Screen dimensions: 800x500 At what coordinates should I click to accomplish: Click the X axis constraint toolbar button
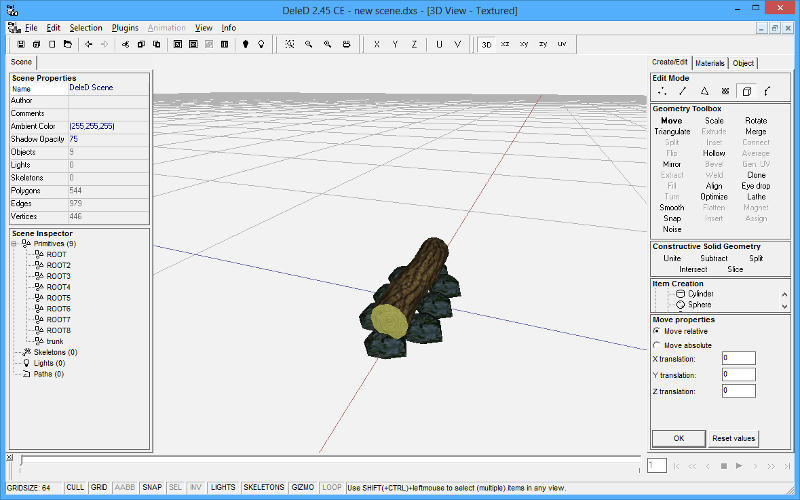coord(377,44)
